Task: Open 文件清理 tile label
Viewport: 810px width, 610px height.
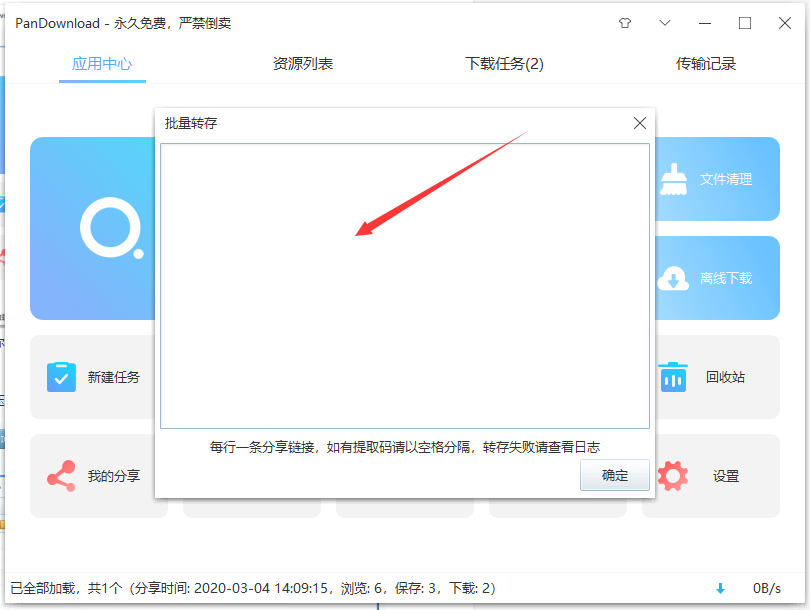Action: tap(726, 179)
